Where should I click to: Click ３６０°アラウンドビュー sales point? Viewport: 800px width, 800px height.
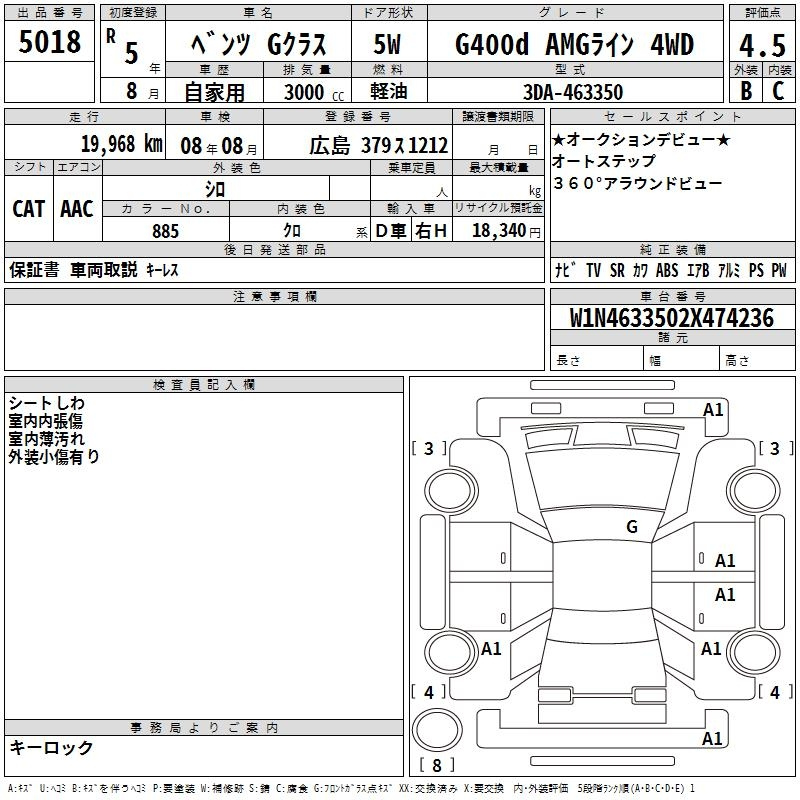click(x=637, y=183)
